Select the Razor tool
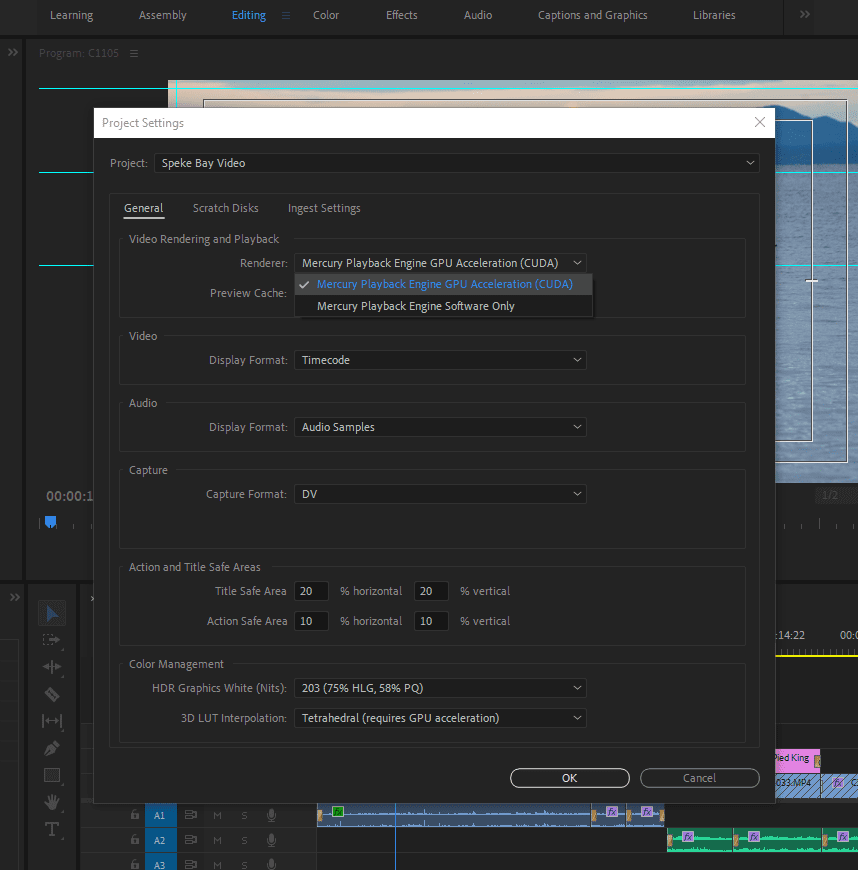Viewport: 858px width, 870px height. [52, 694]
